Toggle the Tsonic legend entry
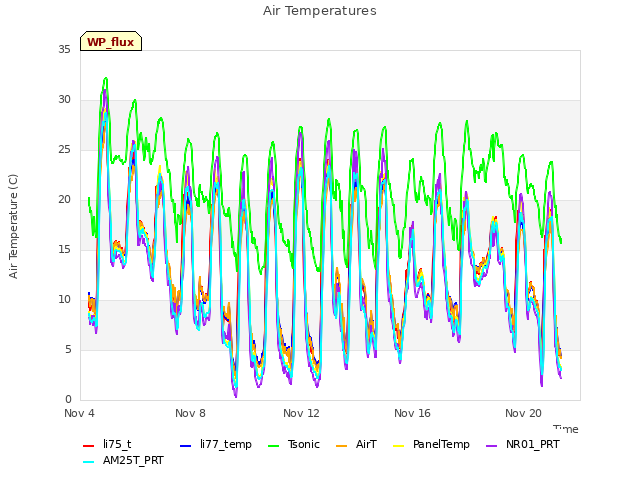The width and height of the screenshot is (640, 480). [x=293, y=444]
